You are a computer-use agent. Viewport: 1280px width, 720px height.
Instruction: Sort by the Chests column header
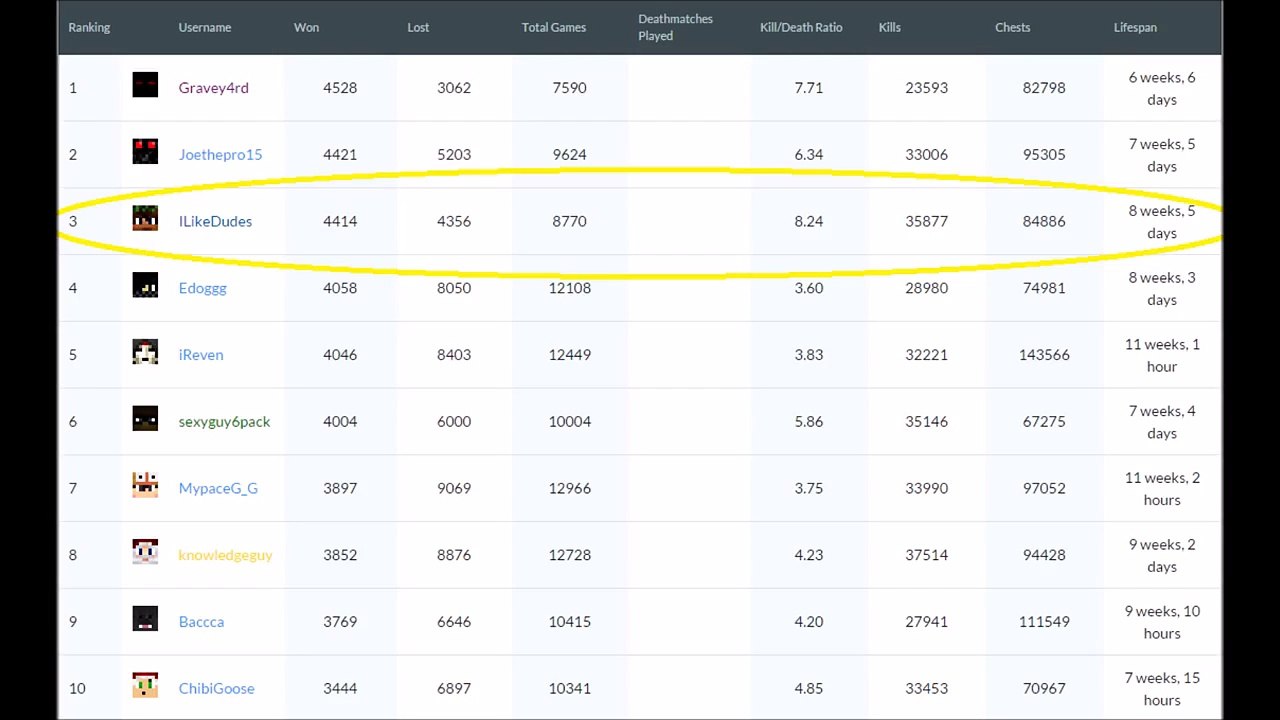point(1012,28)
